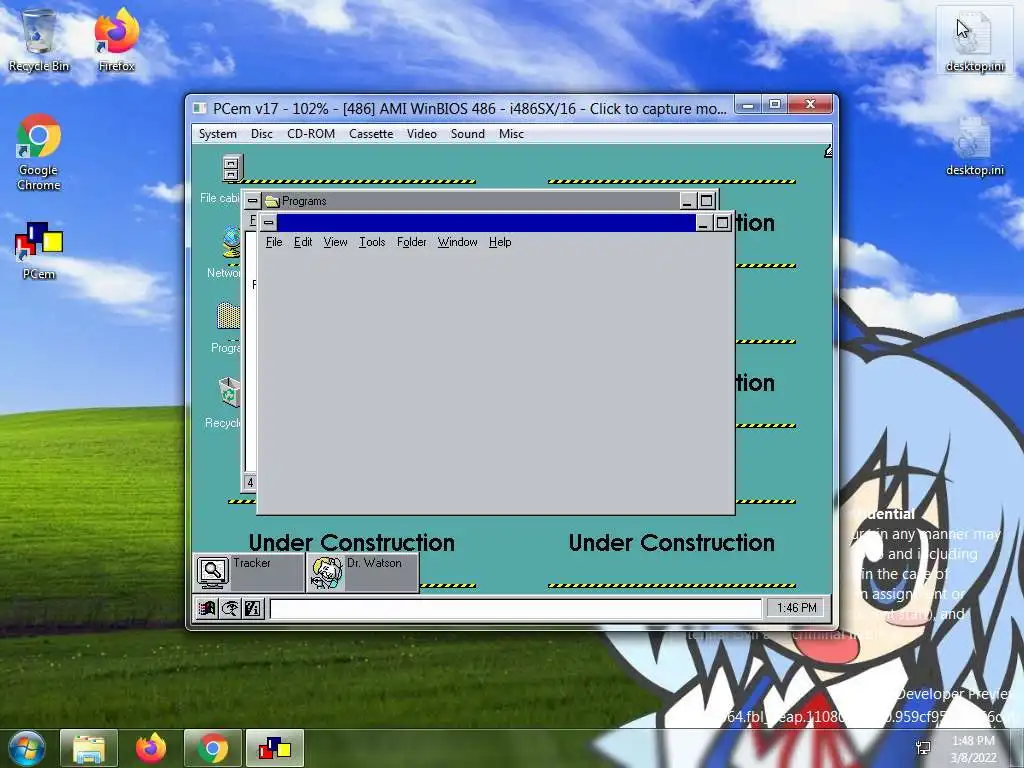Switch to Firefox in the Windows taskbar
Viewport: 1024px width, 768px height.
(151, 748)
